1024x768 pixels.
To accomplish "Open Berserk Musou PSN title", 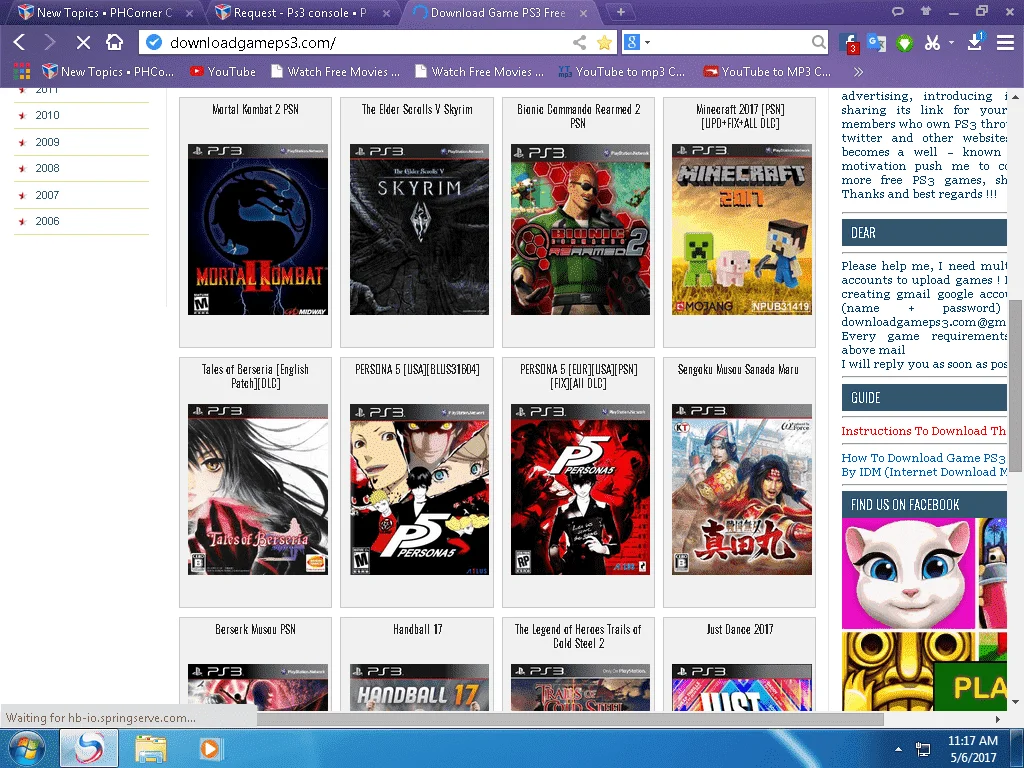I will (x=255, y=630).
